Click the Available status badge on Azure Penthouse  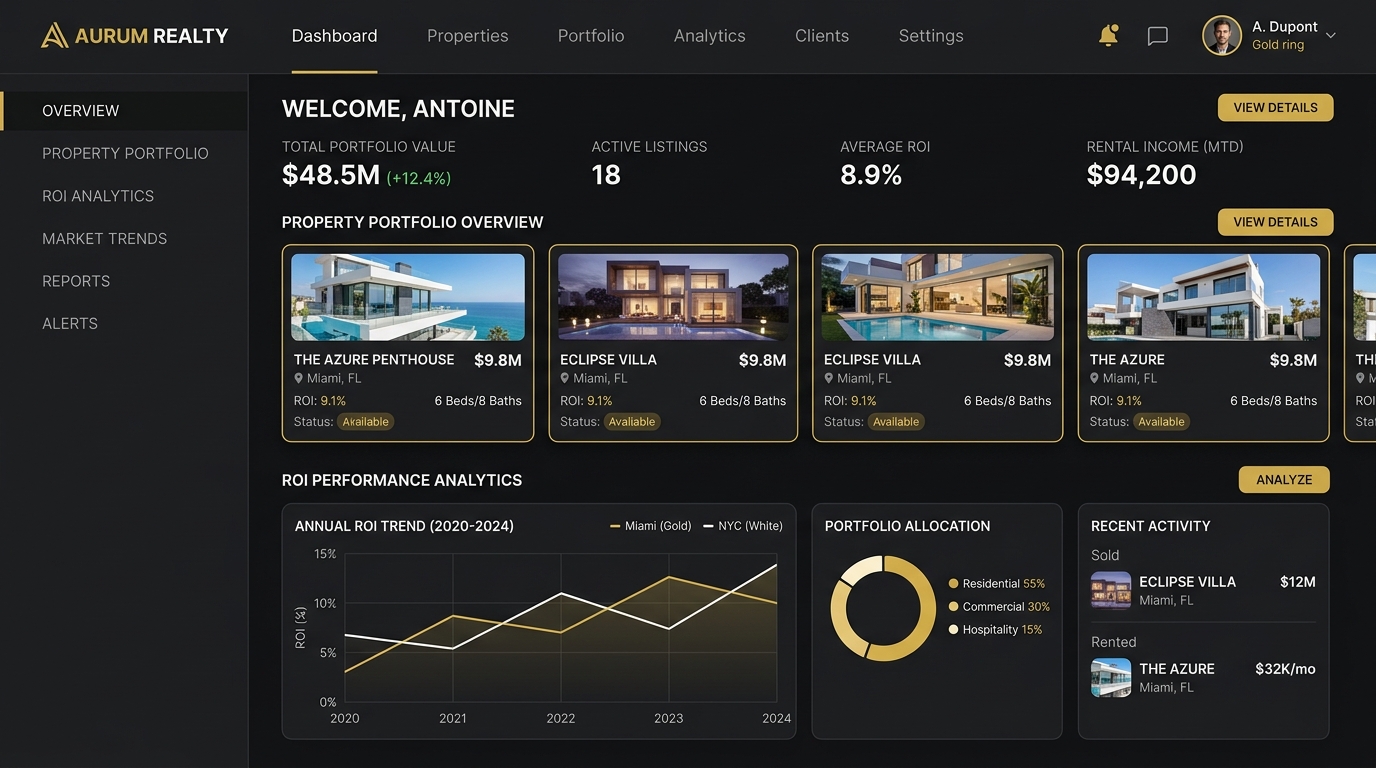(365, 422)
